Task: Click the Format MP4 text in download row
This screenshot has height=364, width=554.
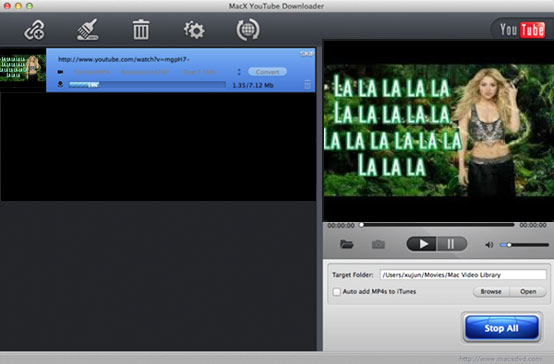Action: pyautogui.click(x=92, y=72)
